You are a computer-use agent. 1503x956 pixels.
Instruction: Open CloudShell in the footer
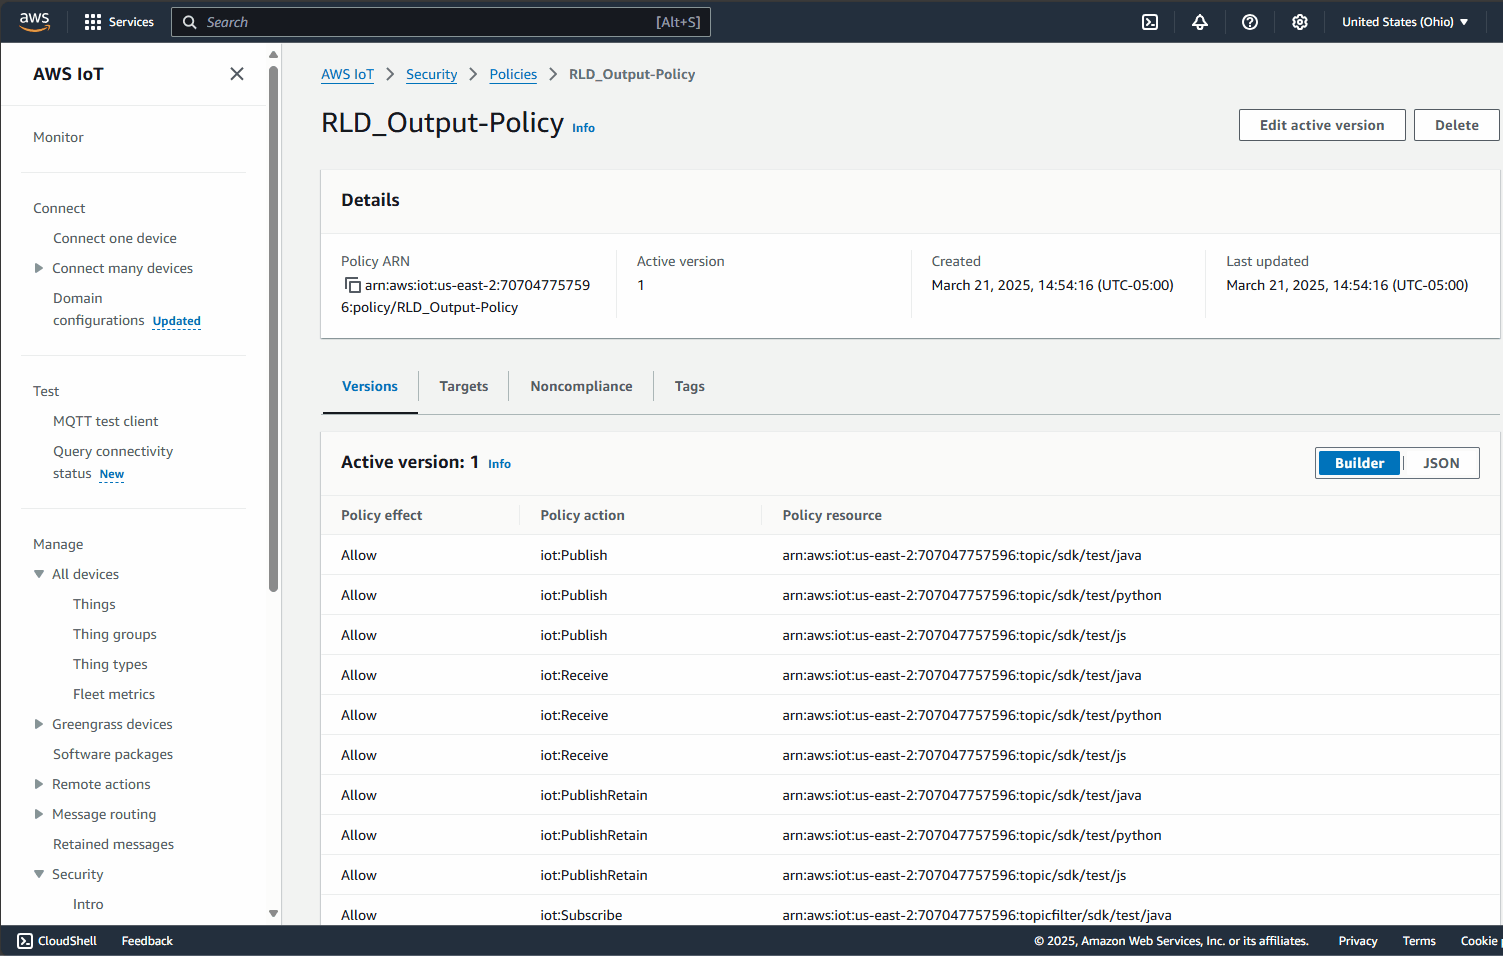[x=57, y=941]
